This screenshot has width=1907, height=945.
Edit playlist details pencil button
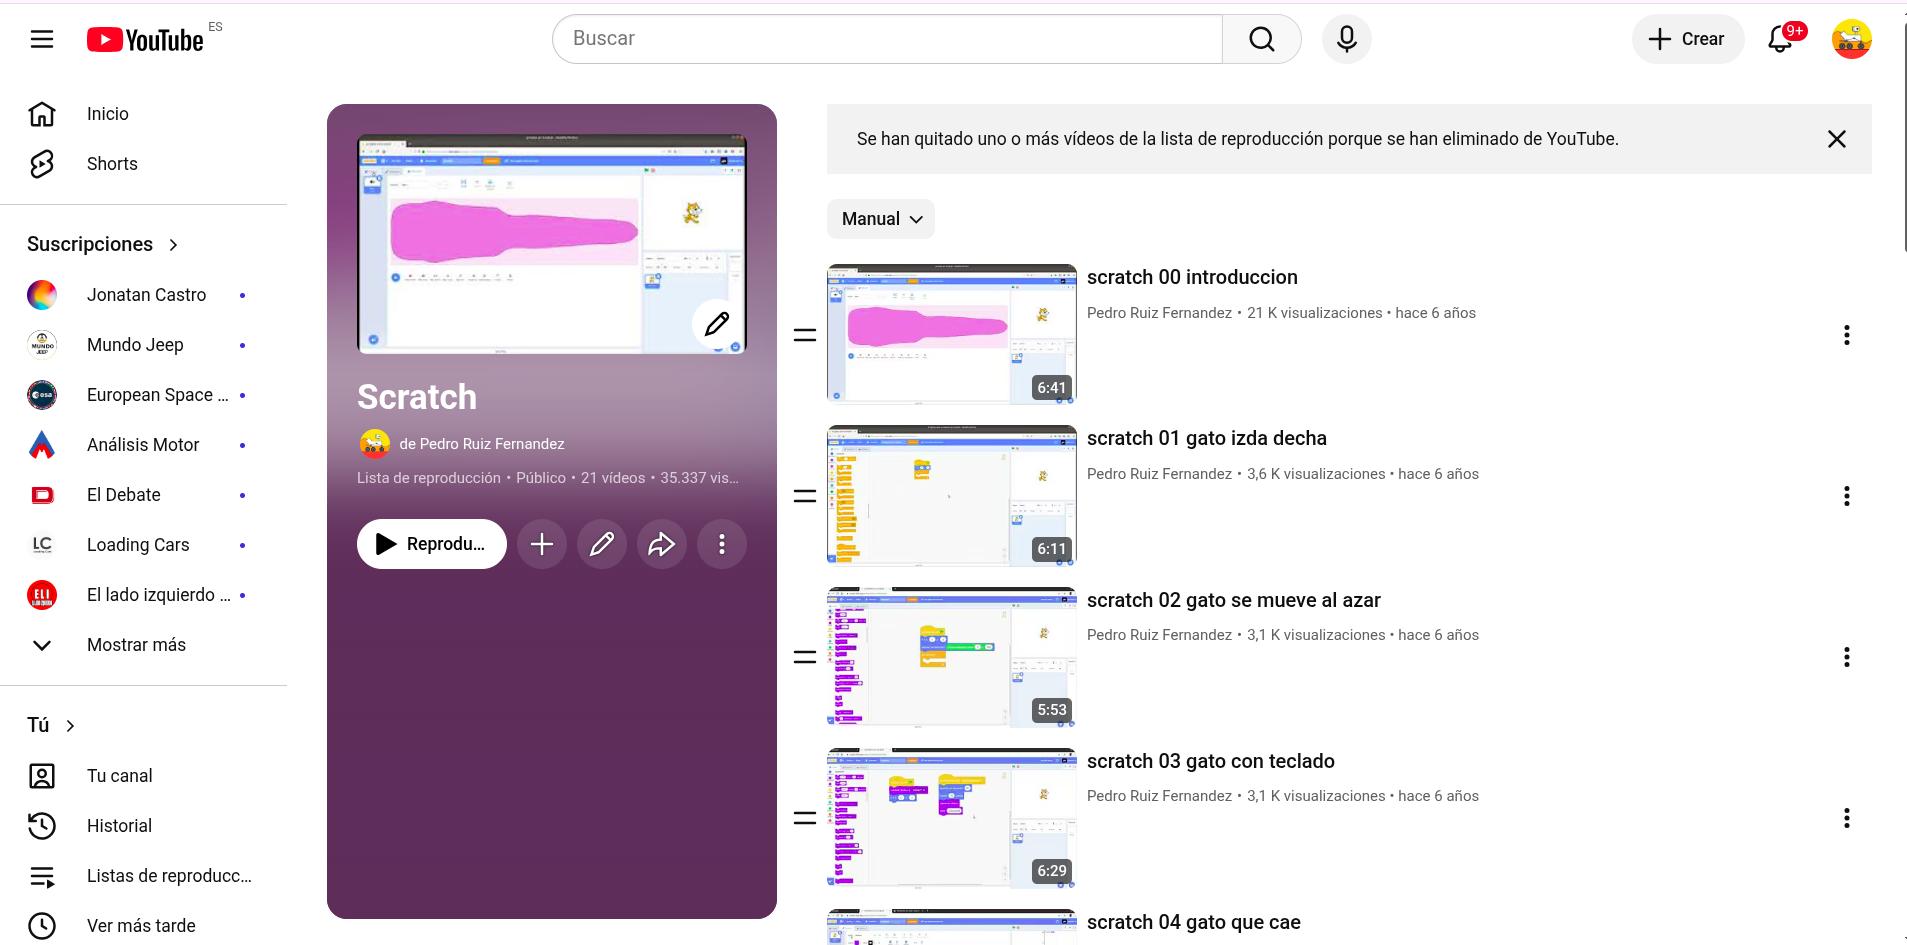(602, 544)
